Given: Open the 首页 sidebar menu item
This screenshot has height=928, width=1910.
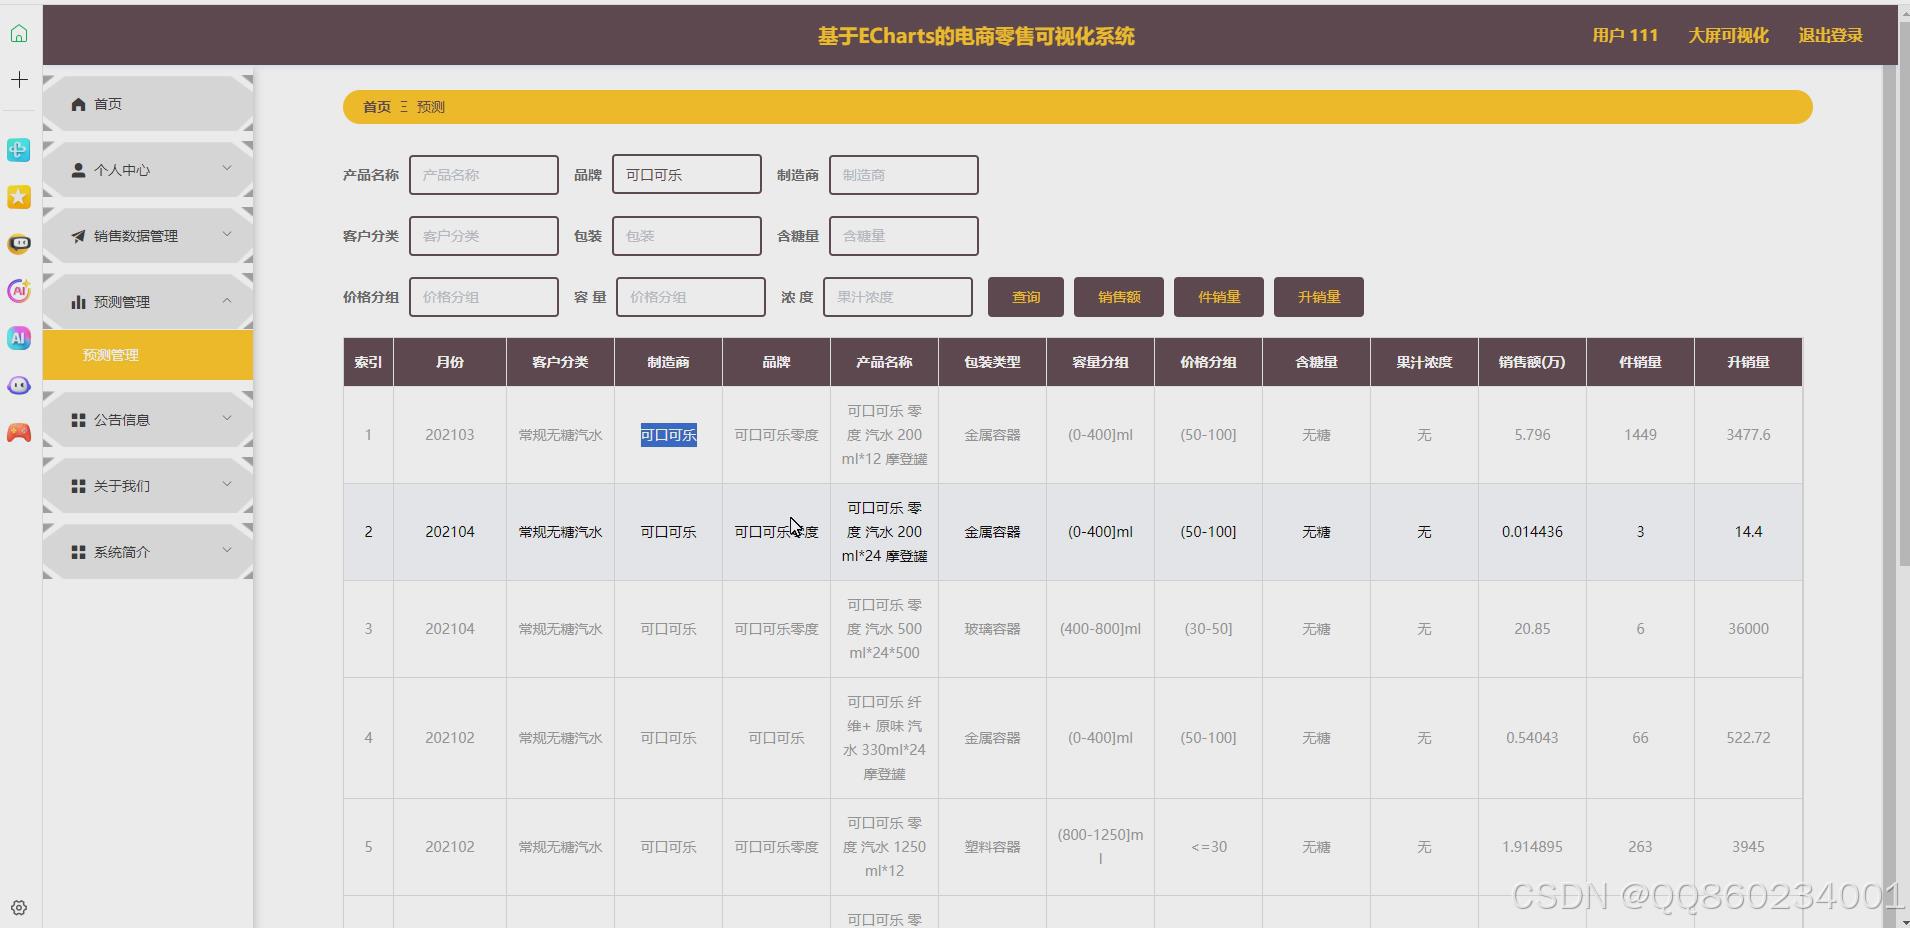Looking at the screenshot, I should 148,104.
